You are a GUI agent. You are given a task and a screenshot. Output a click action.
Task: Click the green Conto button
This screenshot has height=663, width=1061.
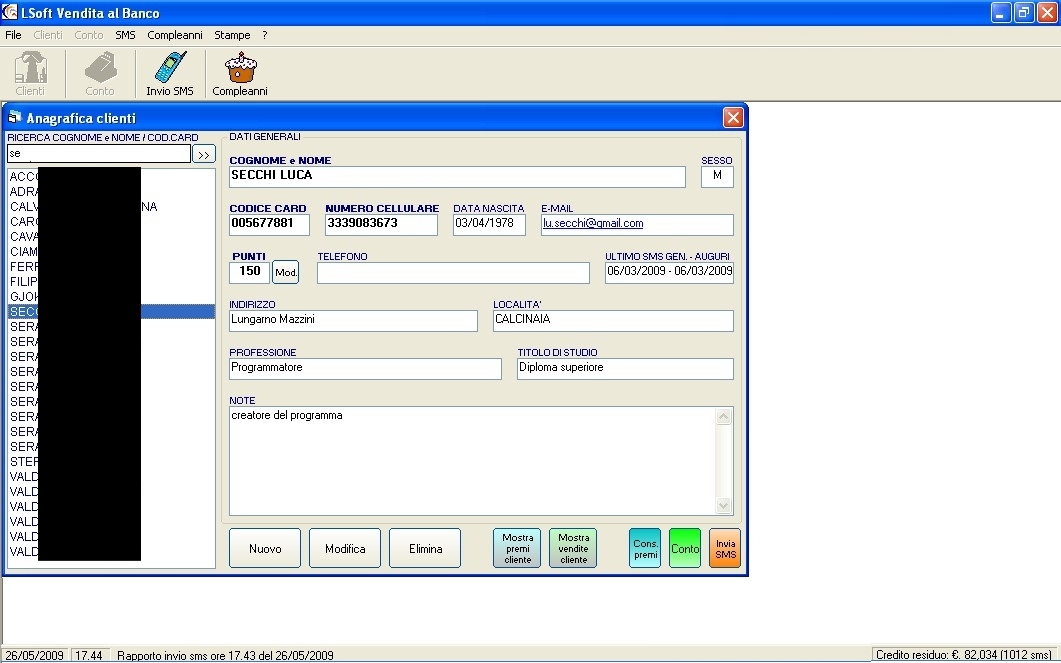click(685, 549)
